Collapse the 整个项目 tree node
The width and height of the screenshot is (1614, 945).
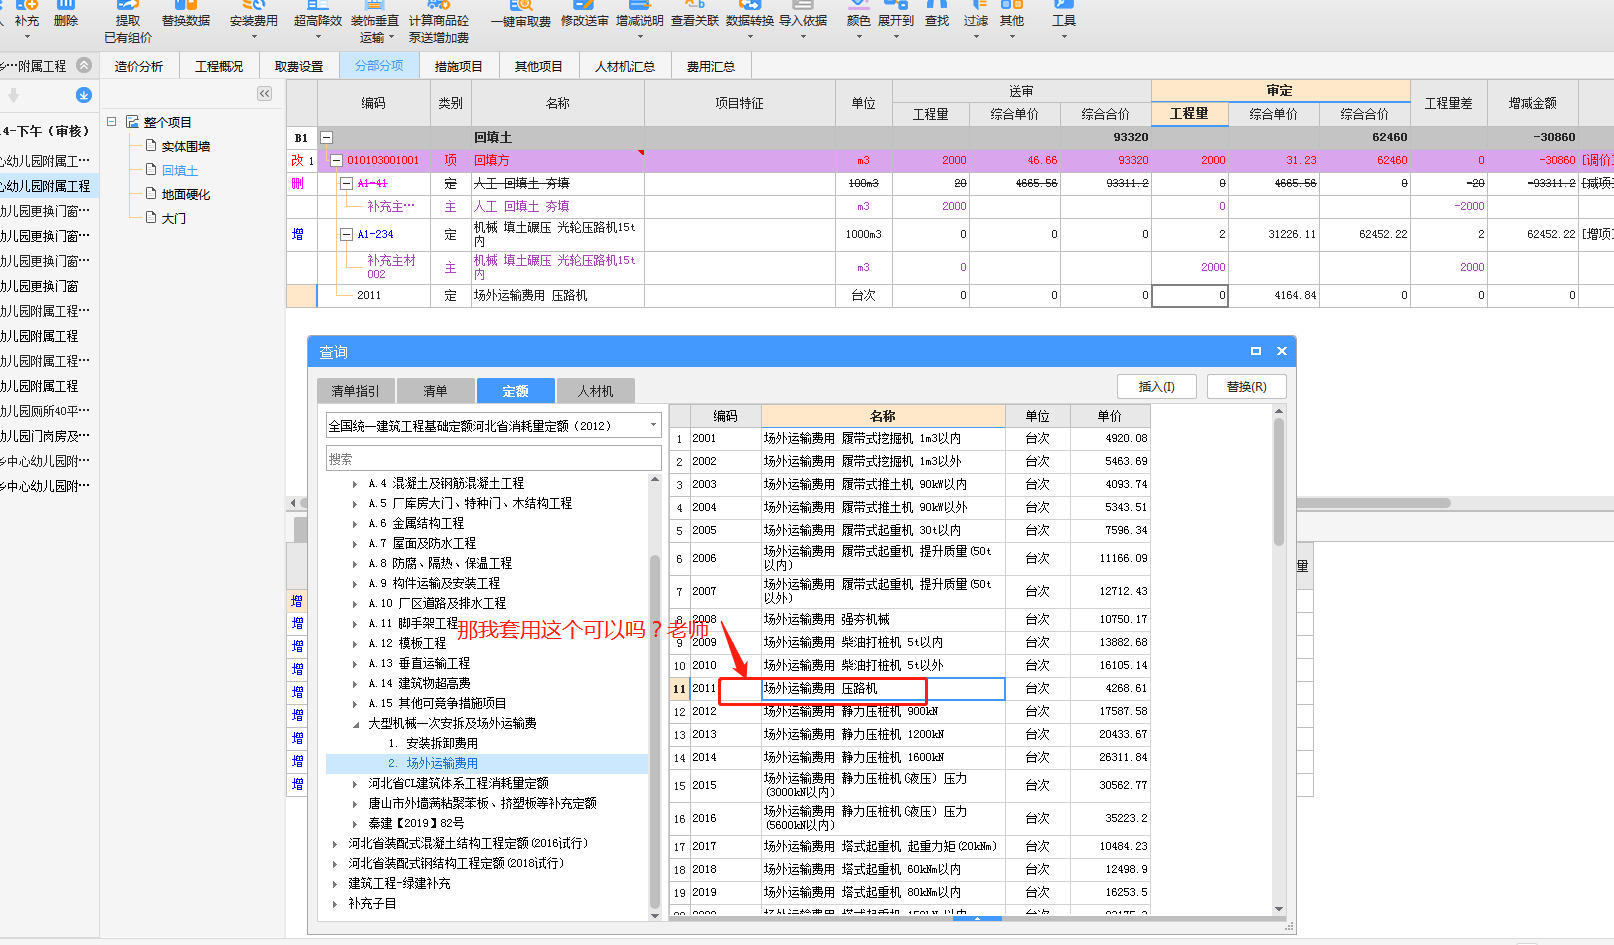112,121
